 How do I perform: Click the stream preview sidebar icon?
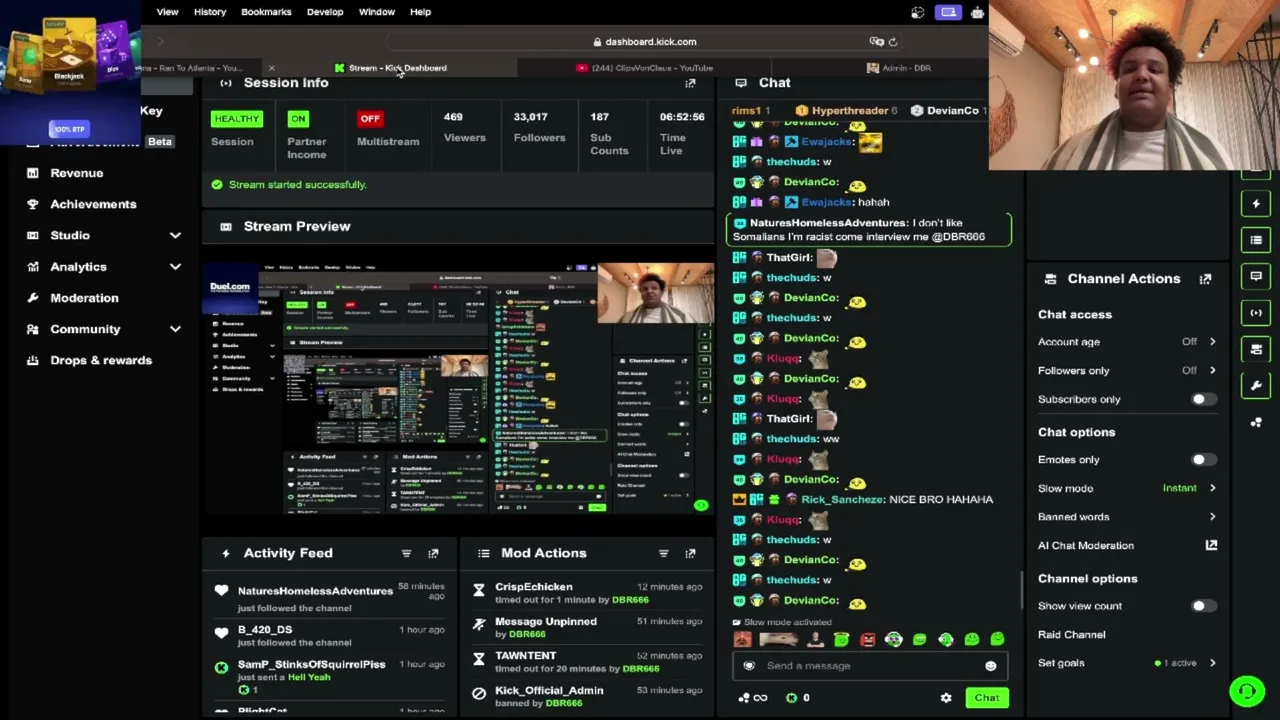tap(1256, 313)
